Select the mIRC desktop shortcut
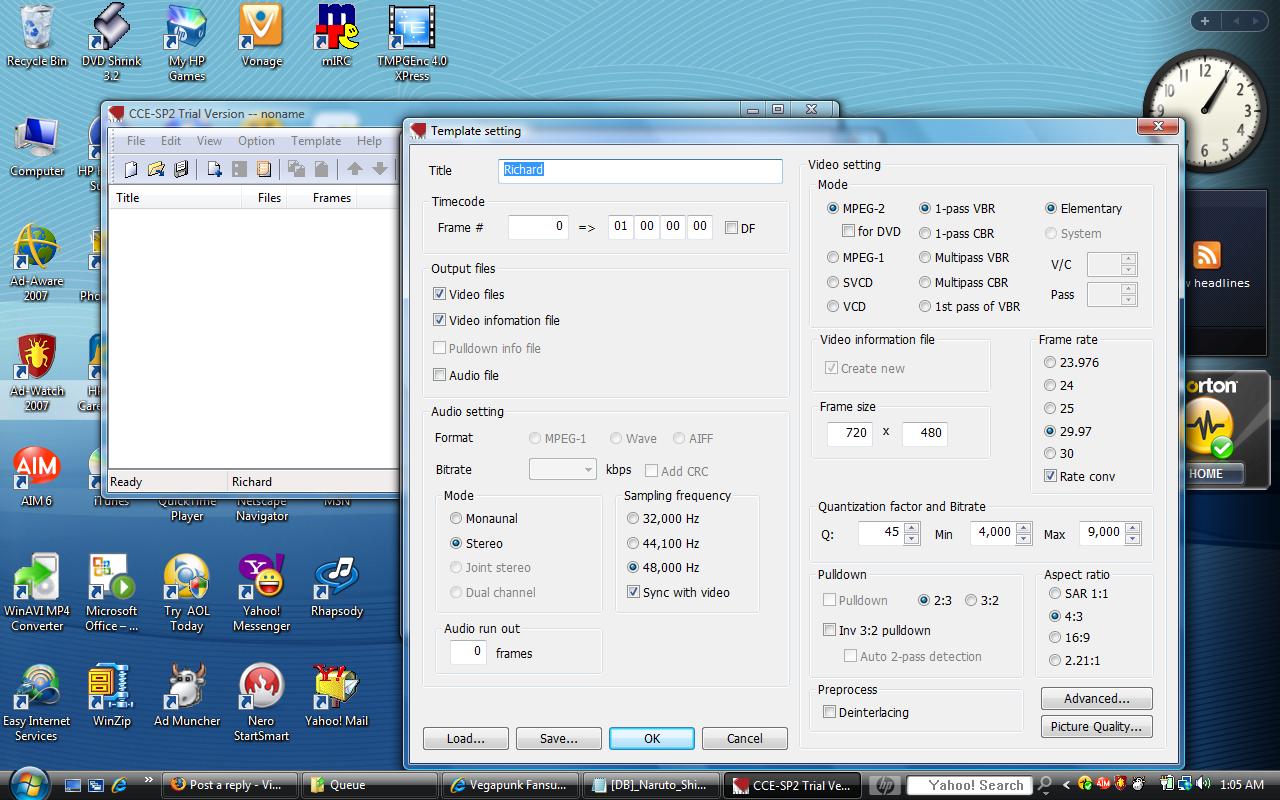This screenshot has width=1280, height=800. point(336,36)
